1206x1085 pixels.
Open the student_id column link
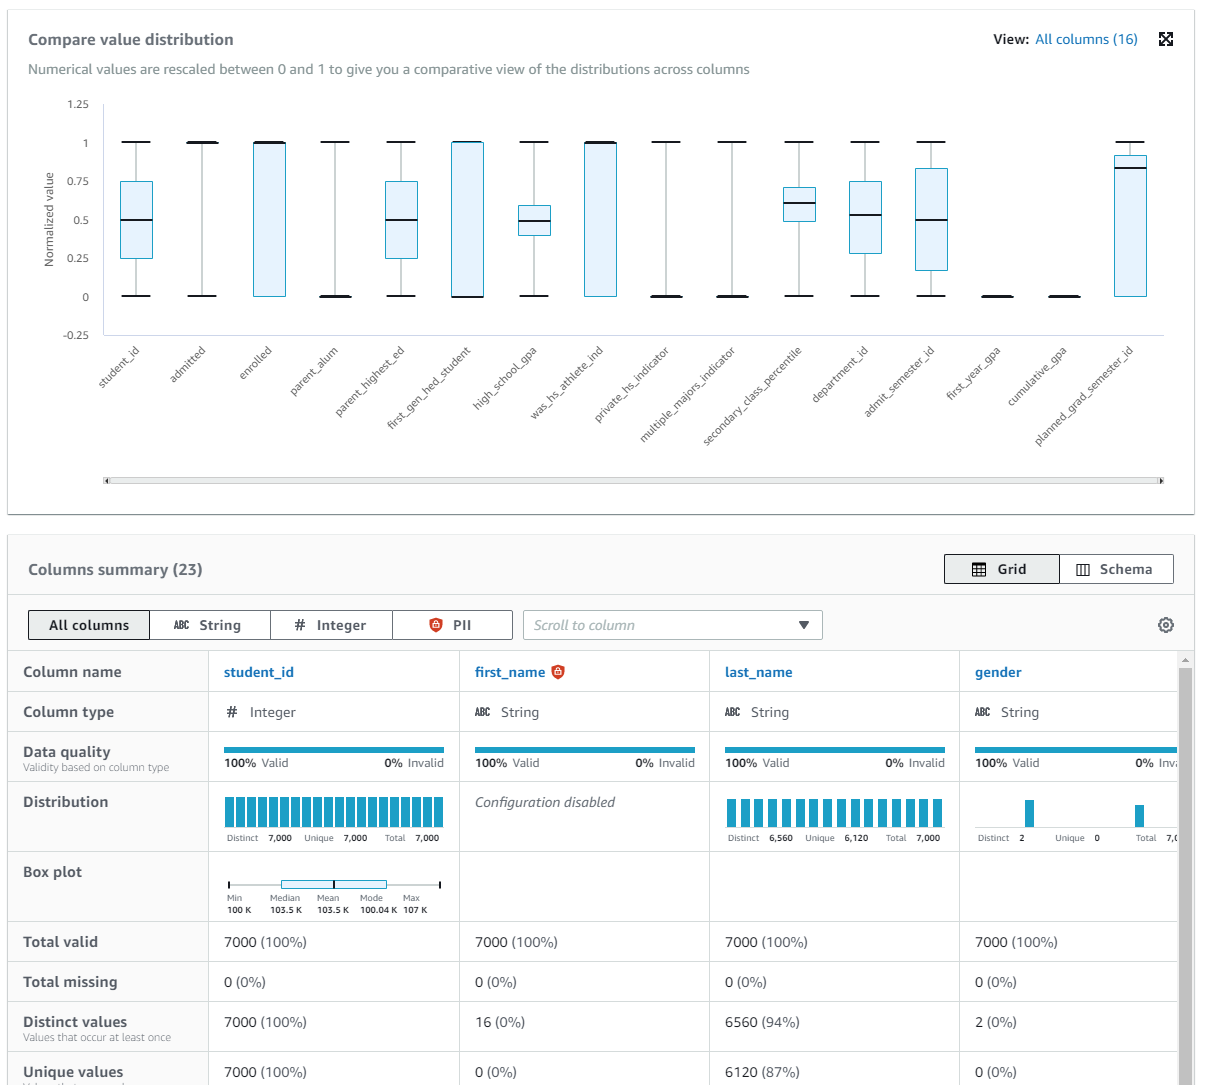(259, 672)
